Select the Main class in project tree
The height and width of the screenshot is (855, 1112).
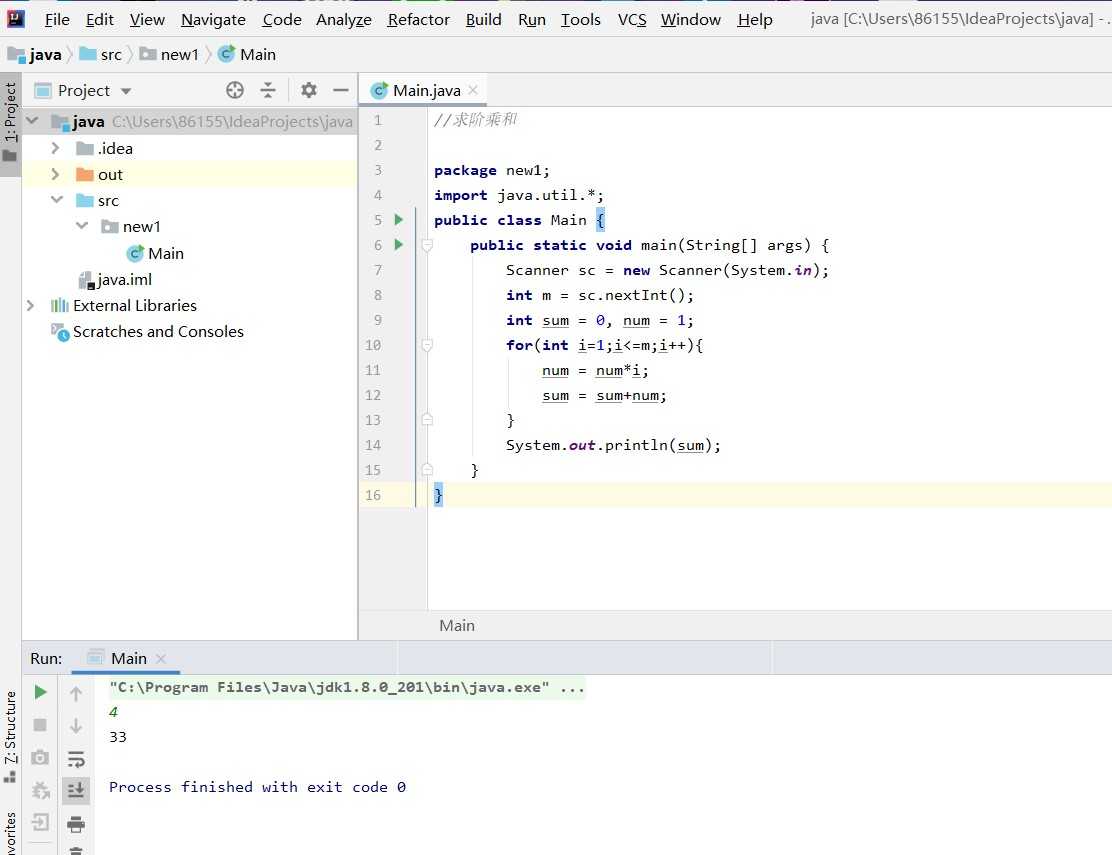coord(155,253)
